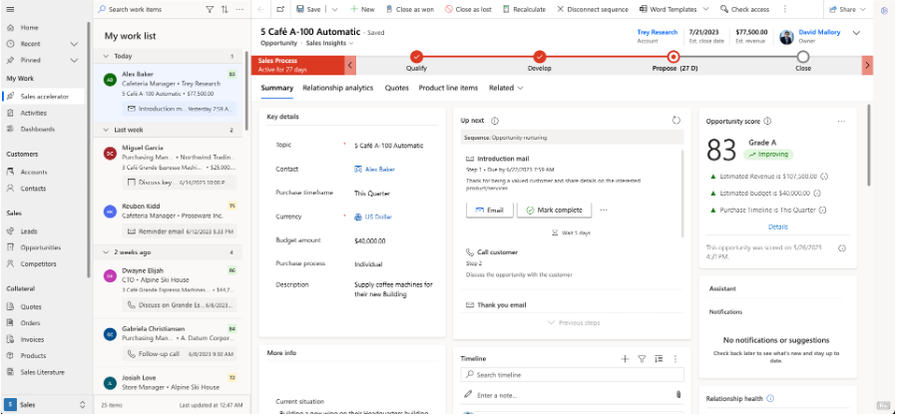
Task: Open the Timeline filter icon
Action: tap(642, 359)
